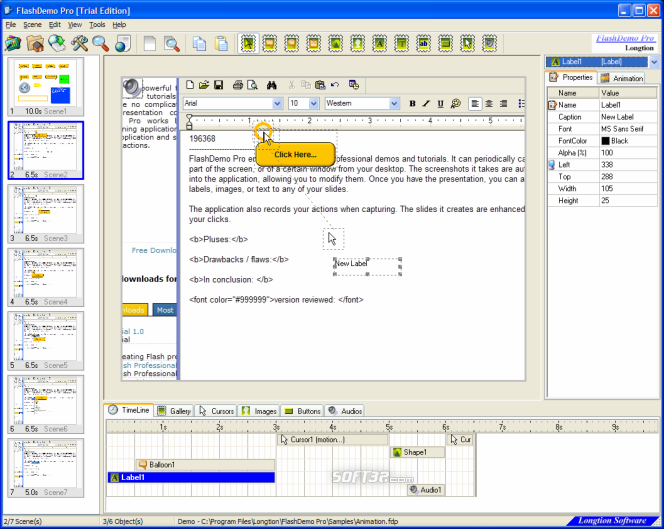Viewport: 664px width, 529px height.
Task: Click the 'Click Here...' balloon on canvas
Action: [295, 154]
